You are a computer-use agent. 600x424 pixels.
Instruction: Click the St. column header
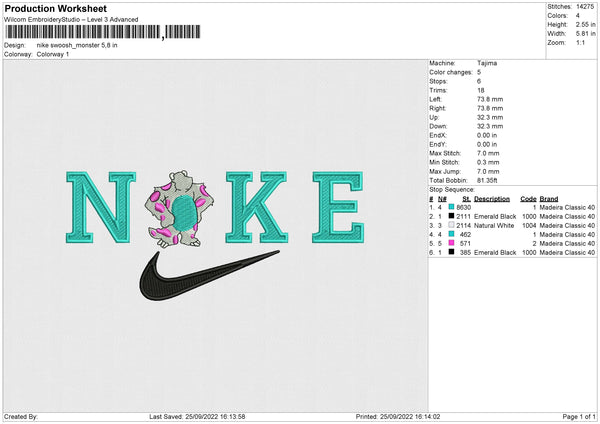tap(466, 199)
